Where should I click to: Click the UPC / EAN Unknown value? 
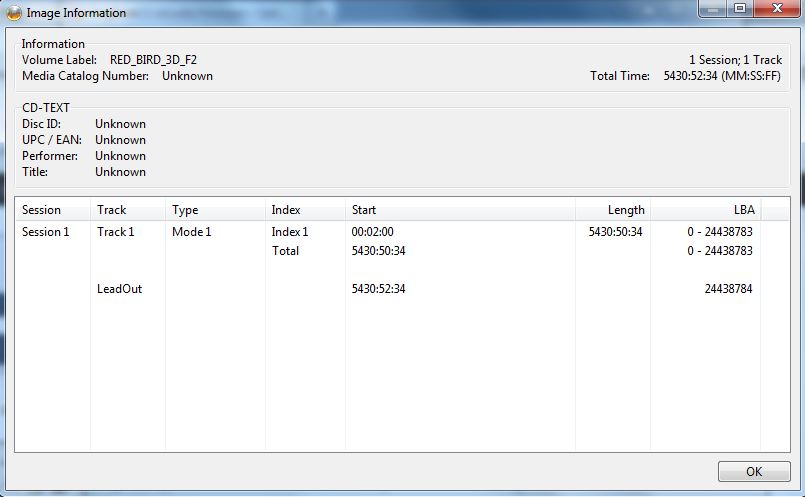tap(121, 140)
